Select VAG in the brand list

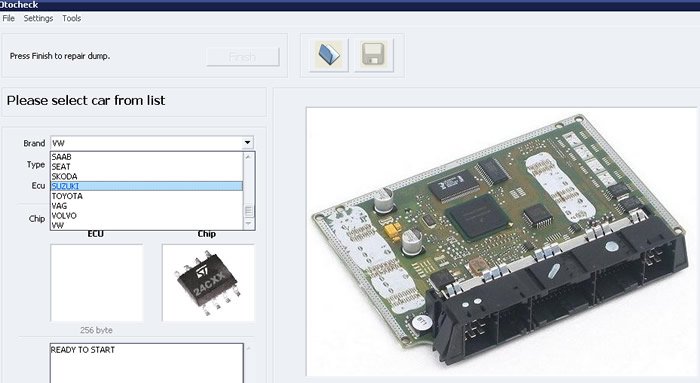tap(147, 206)
